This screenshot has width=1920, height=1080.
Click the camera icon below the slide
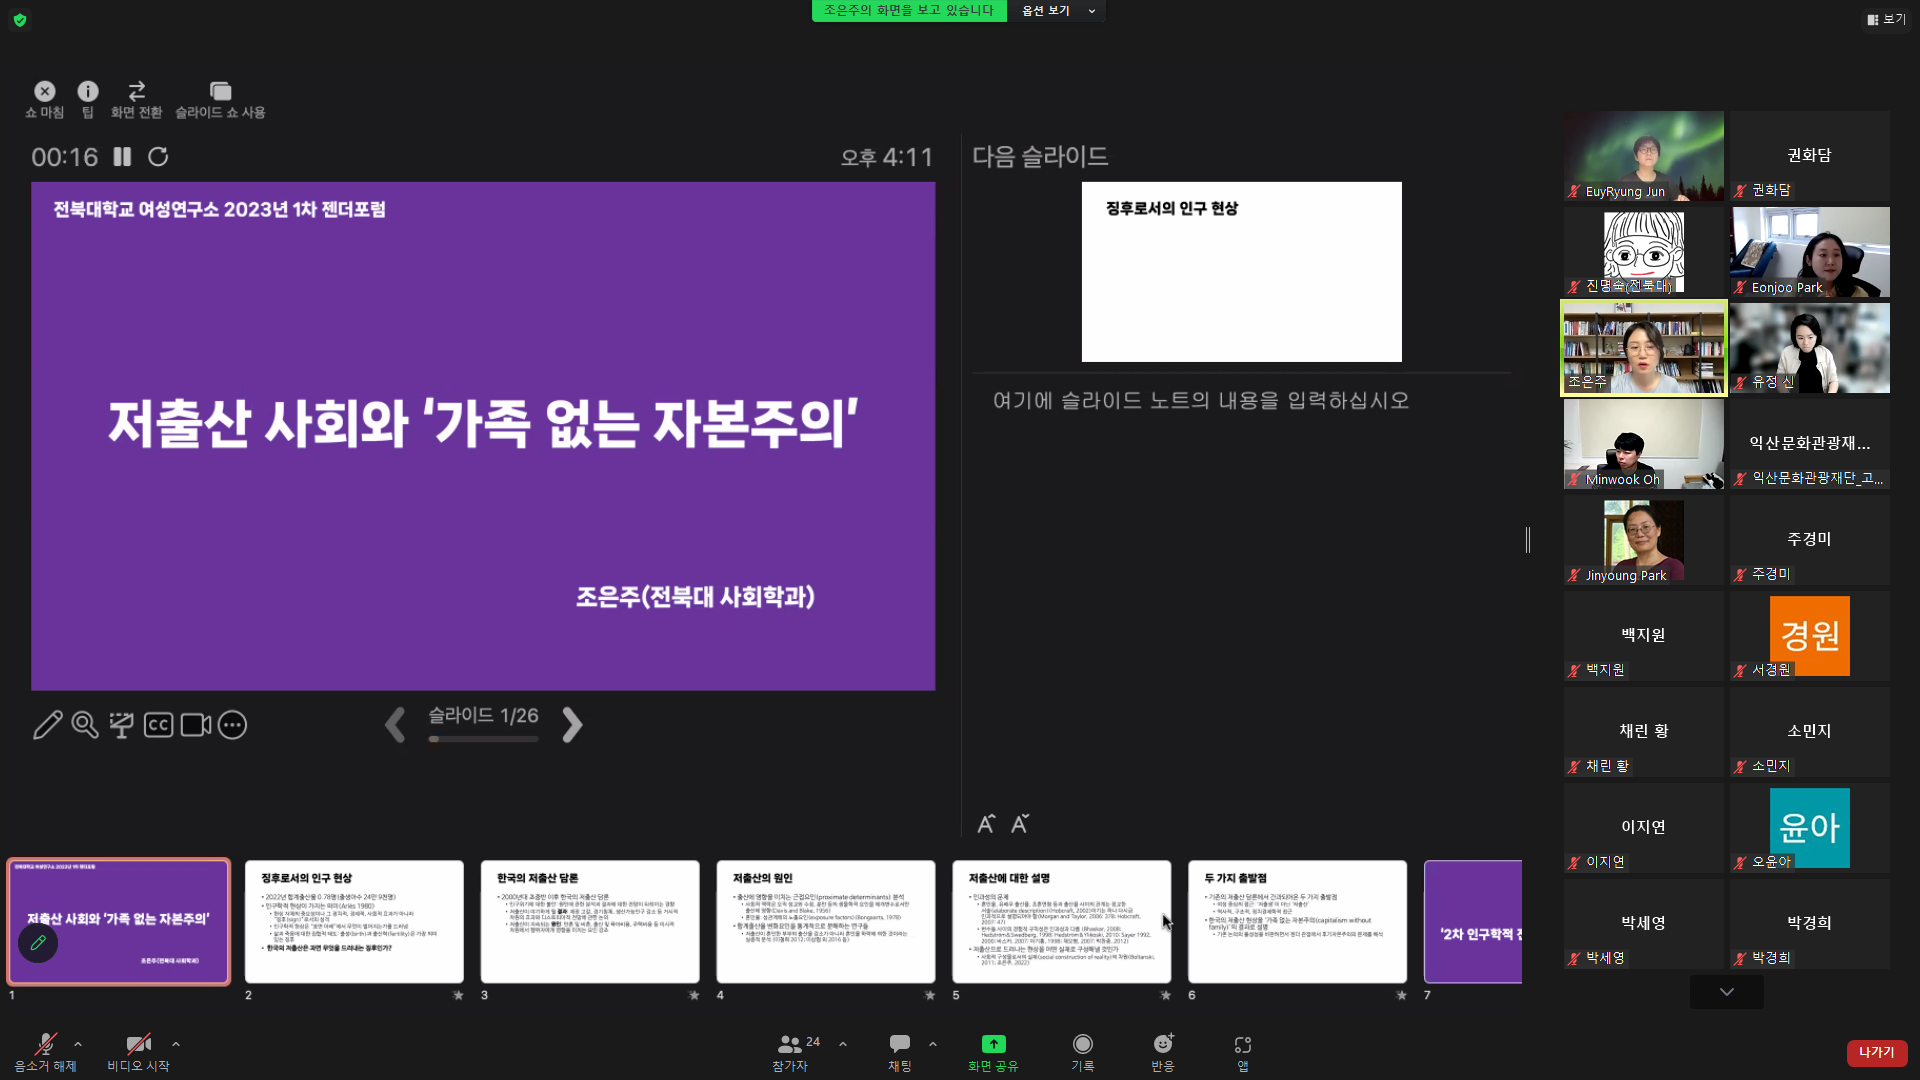pos(195,725)
